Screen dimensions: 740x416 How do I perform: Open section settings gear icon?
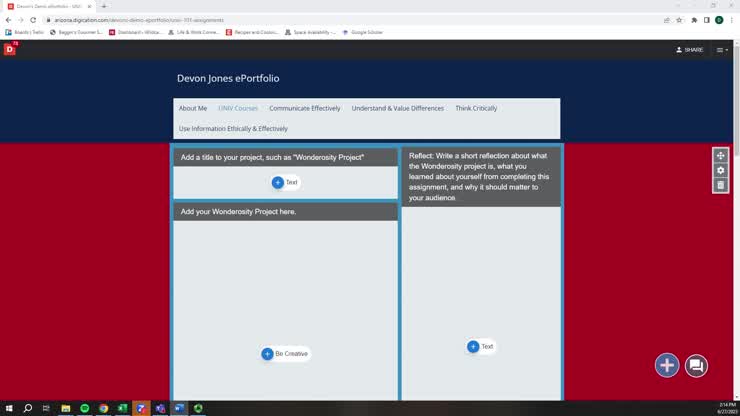(720, 170)
